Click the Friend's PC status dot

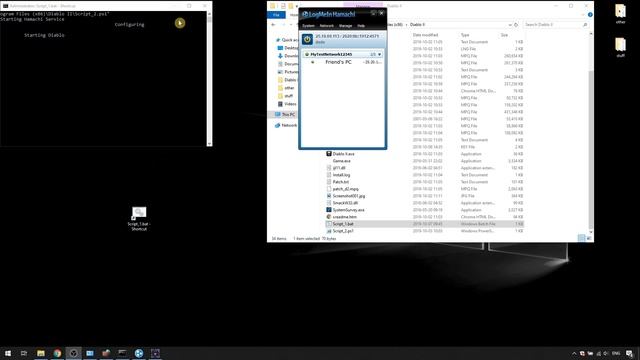click(313, 62)
